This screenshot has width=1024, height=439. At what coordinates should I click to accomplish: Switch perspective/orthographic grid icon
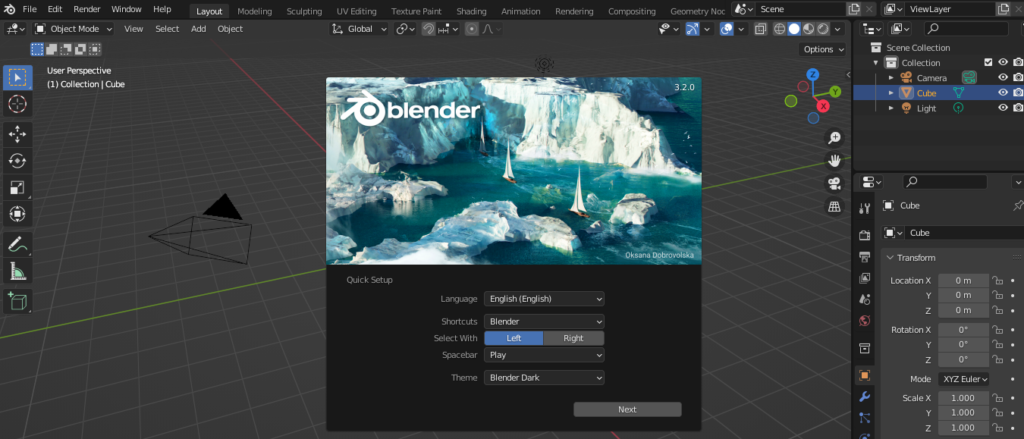(834, 206)
